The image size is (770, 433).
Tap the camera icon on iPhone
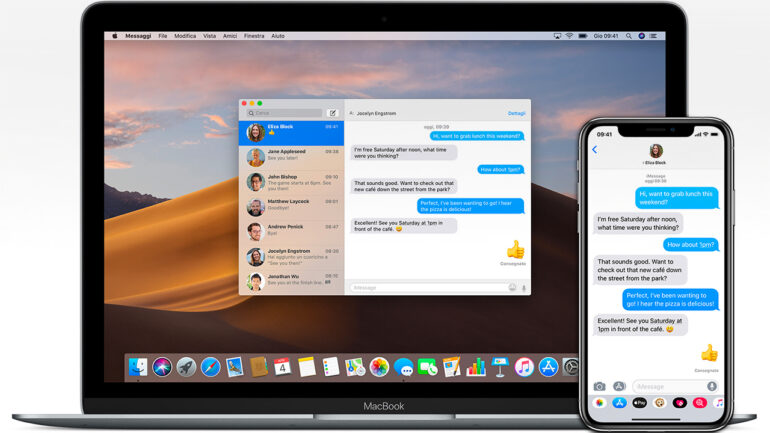pyautogui.click(x=599, y=386)
